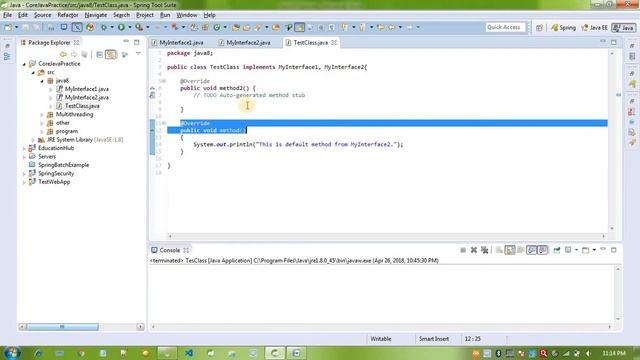Screen dimensions: 640x360
Task: Close the TestClass.java editor tab
Action: [x=334, y=42]
